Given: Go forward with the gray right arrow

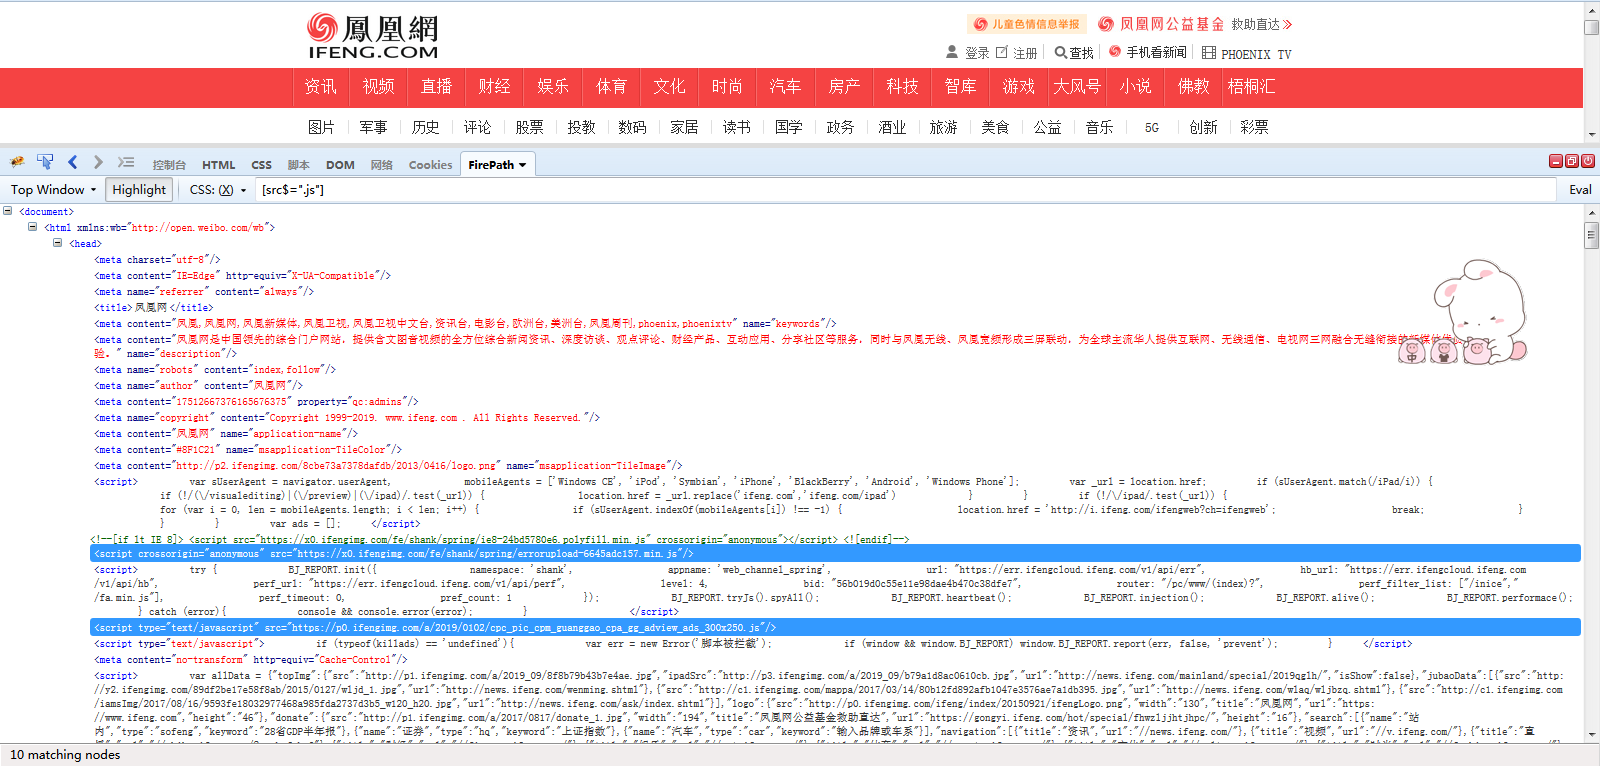Looking at the screenshot, I should coord(98,162).
